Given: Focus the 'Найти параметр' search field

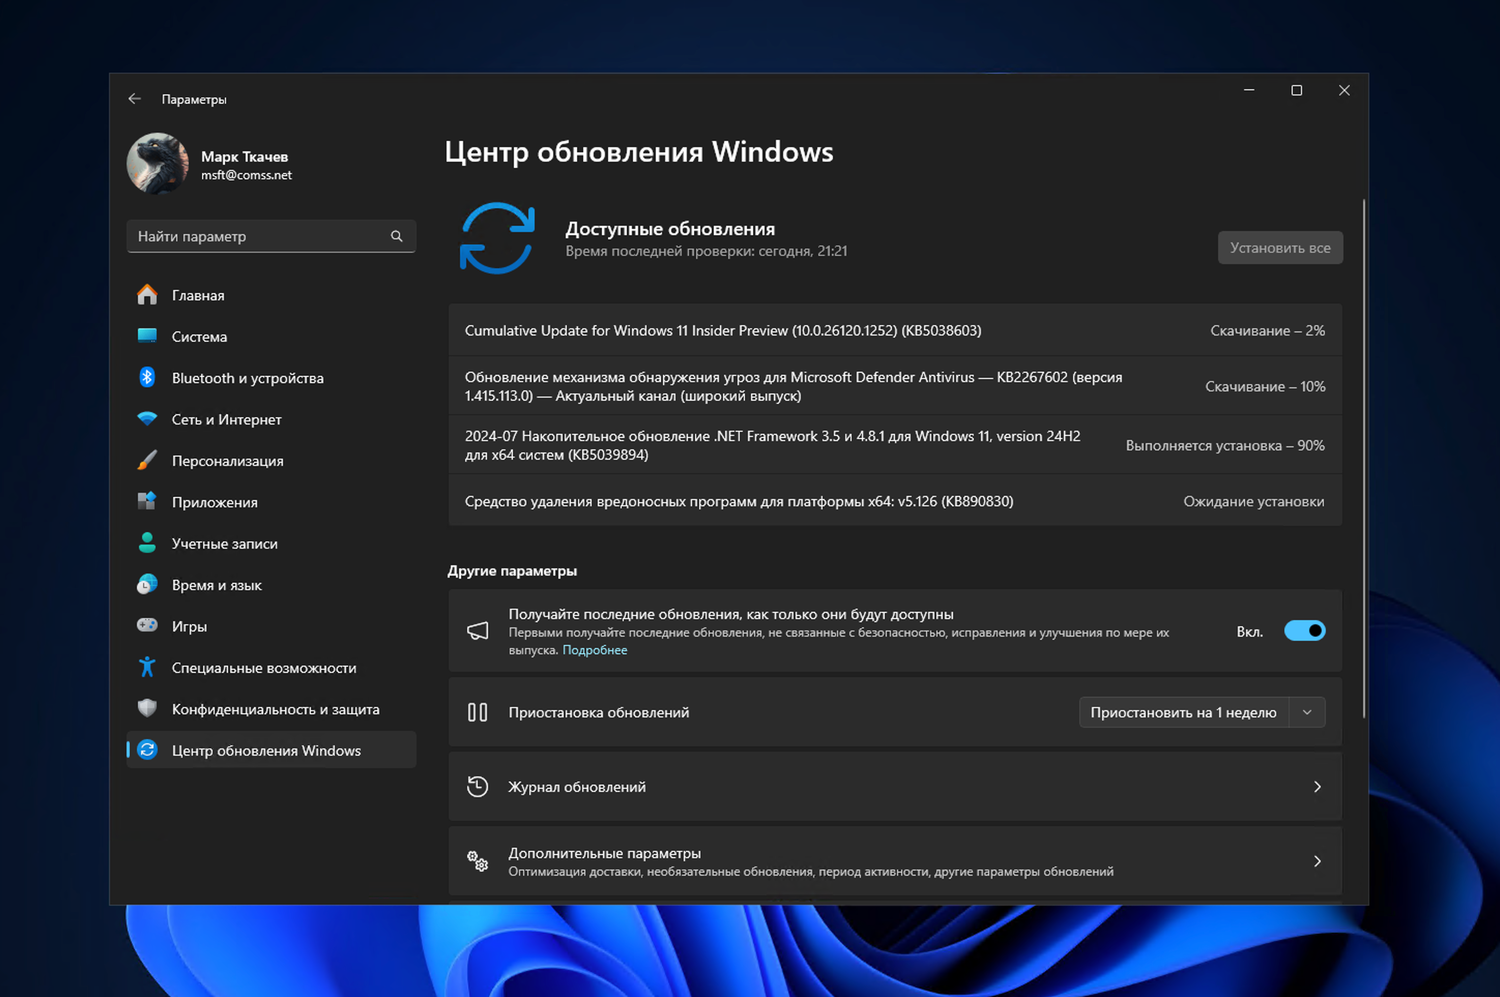Looking at the screenshot, I should (271, 236).
